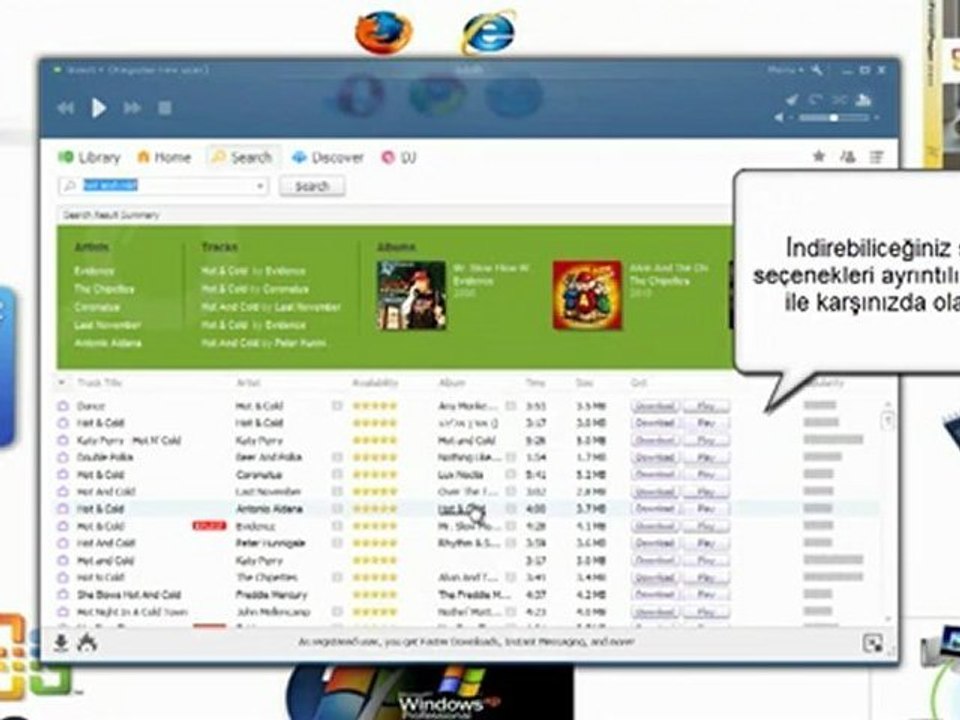Sort results by the Time column header
The image size is (960, 720).
tap(535, 383)
